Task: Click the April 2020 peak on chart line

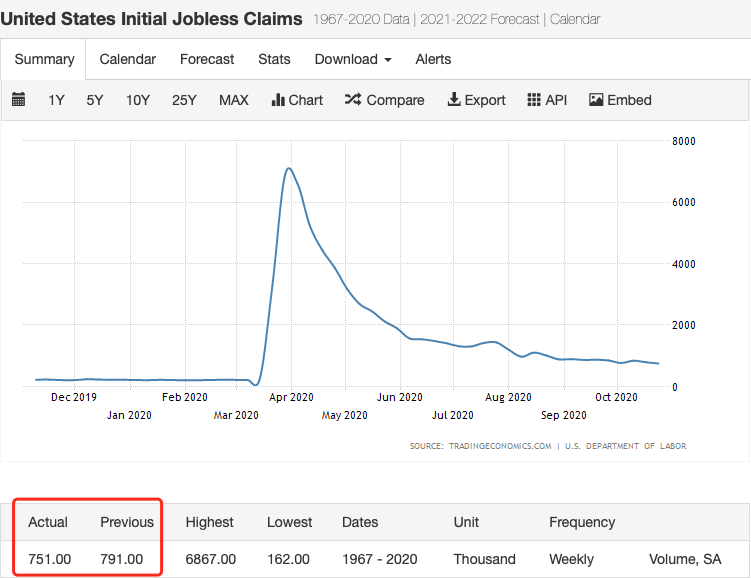Action: 288,168
